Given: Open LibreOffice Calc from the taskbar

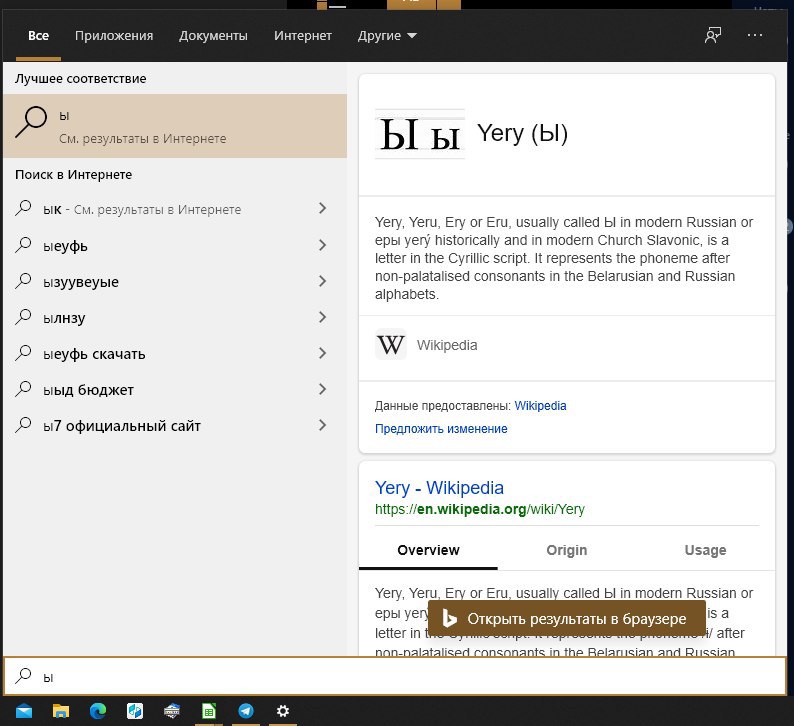Looking at the screenshot, I should 209,711.
